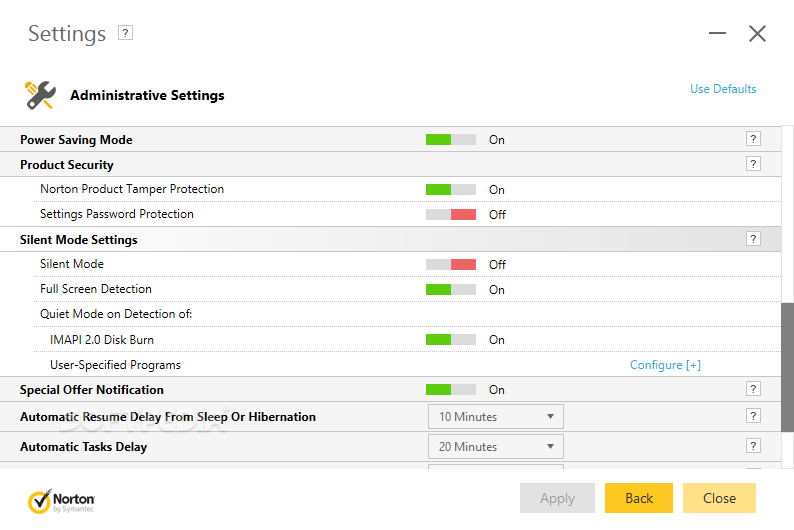Click the IMAPI 2.0 Disk Burn label
The height and width of the screenshot is (530, 794).
click(102, 340)
